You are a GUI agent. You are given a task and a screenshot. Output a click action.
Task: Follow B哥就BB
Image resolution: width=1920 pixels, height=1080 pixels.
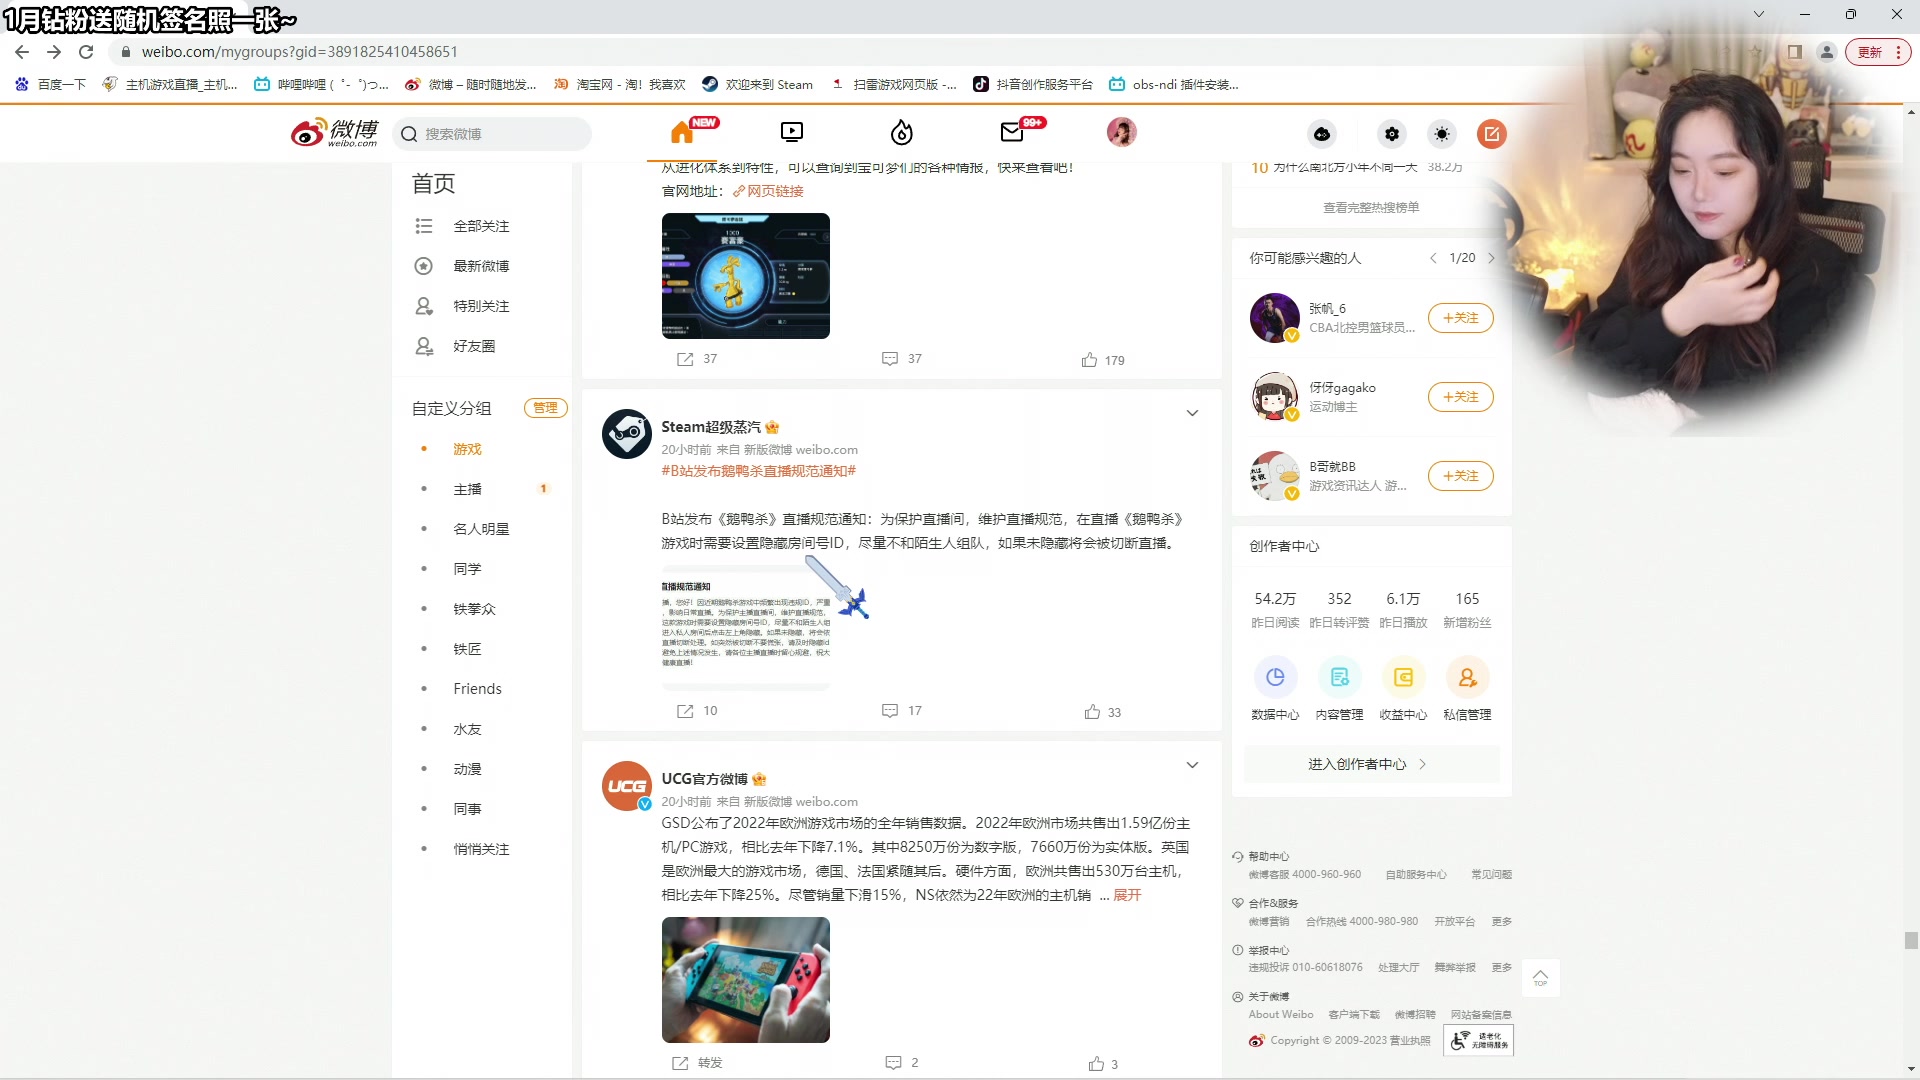1461,476
